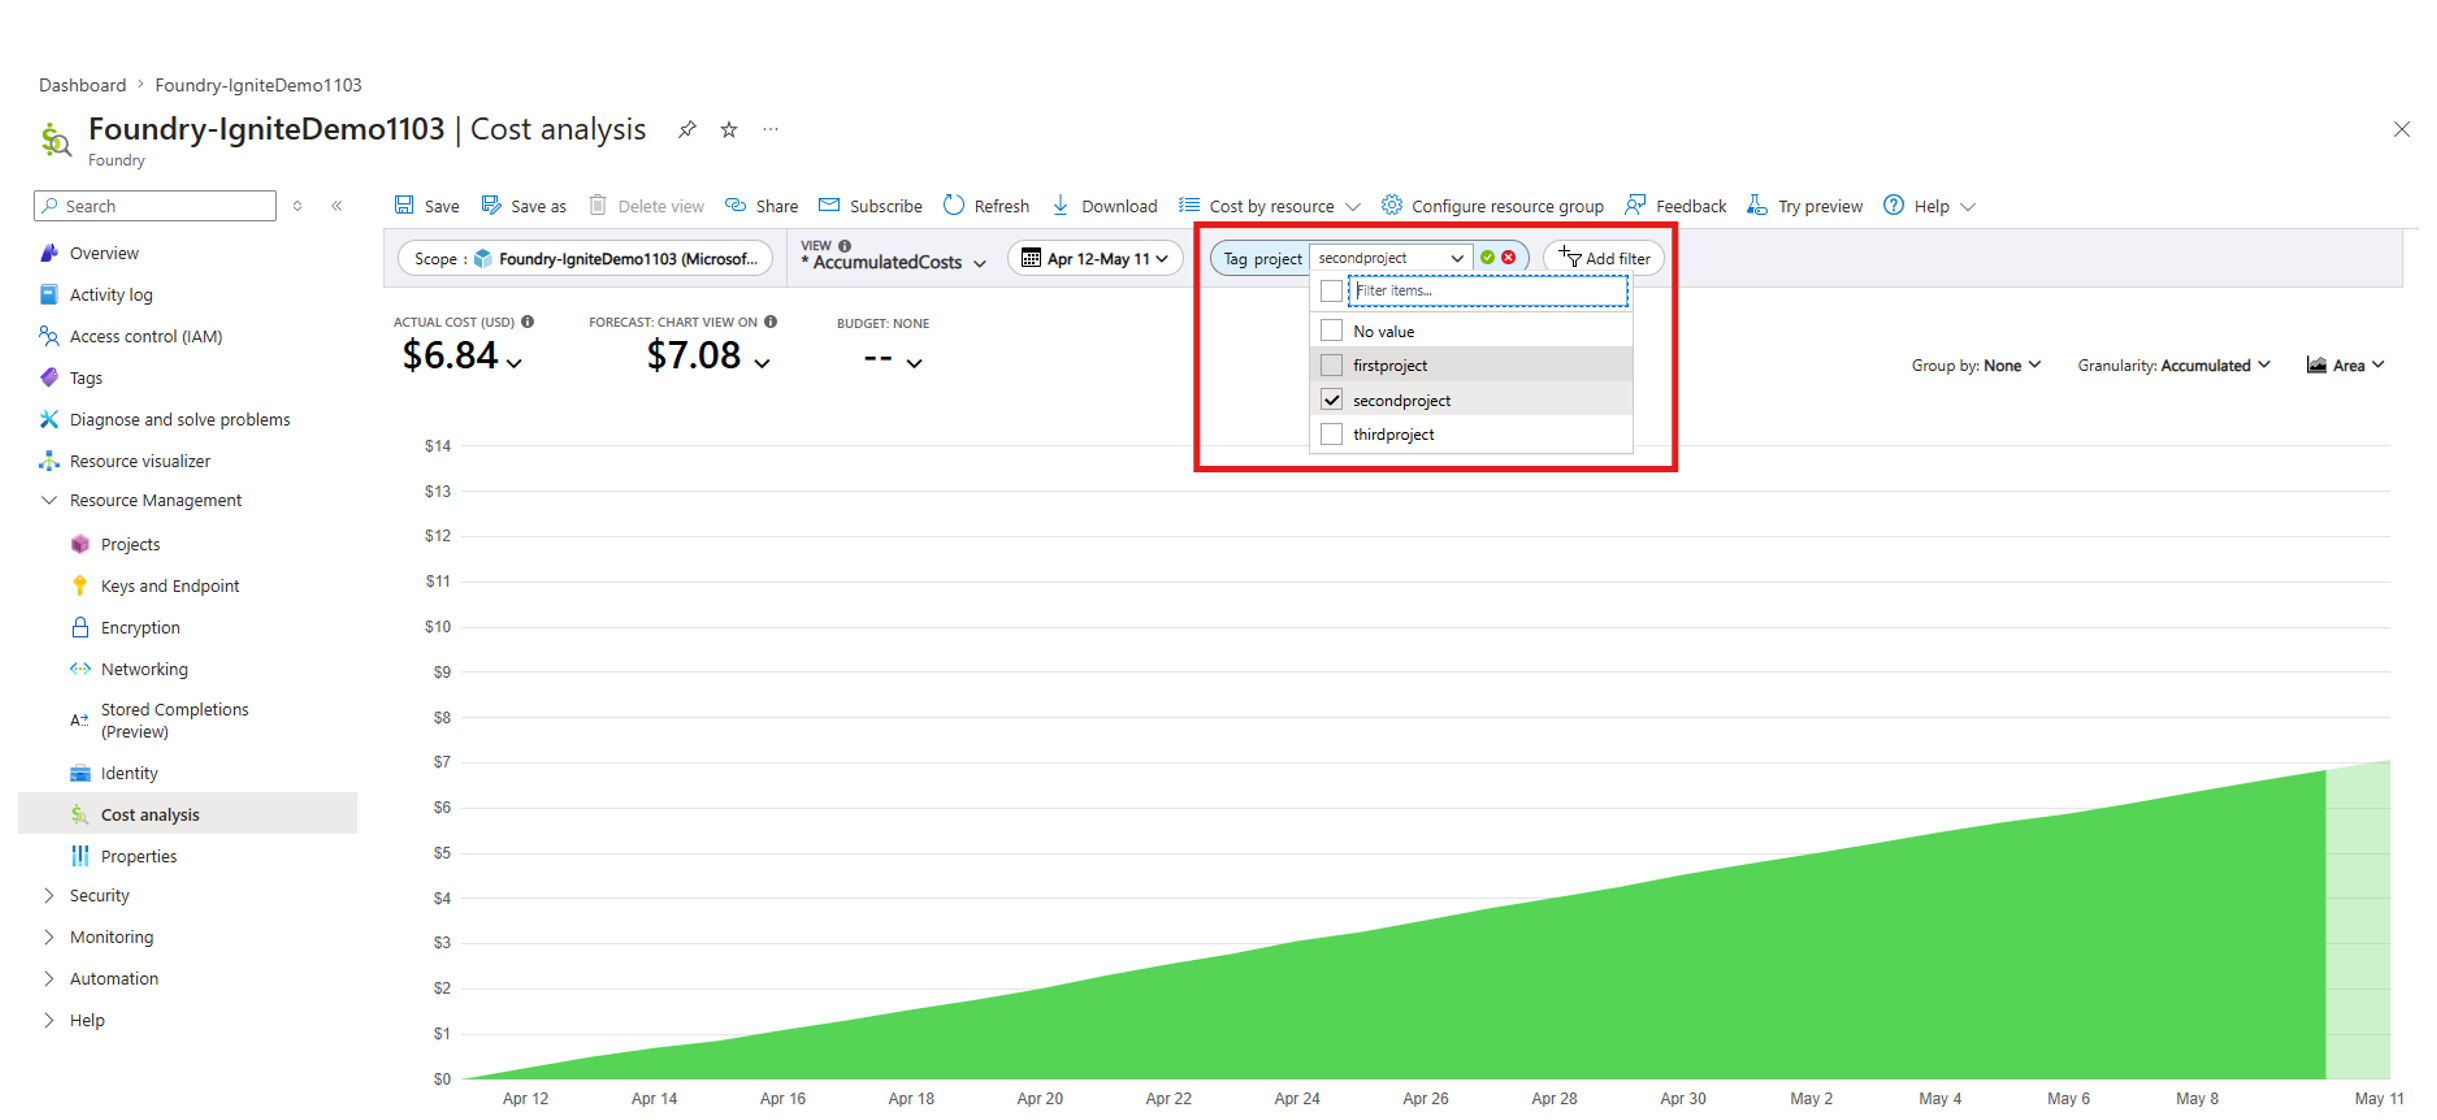
Task: Open the Help dropdown in the toolbar
Action: coord(1929,206)
